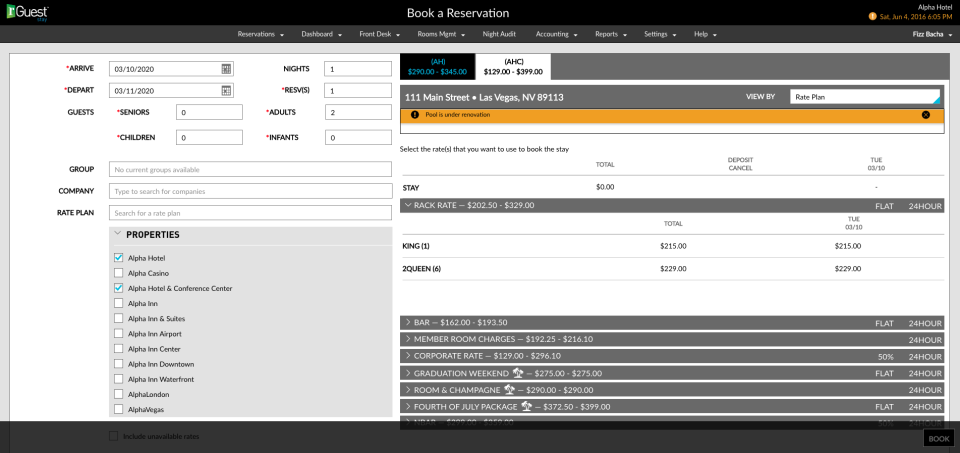Check the Alpha Inn & Suites property
960x453 pixels.
click(x=119, y=319)
